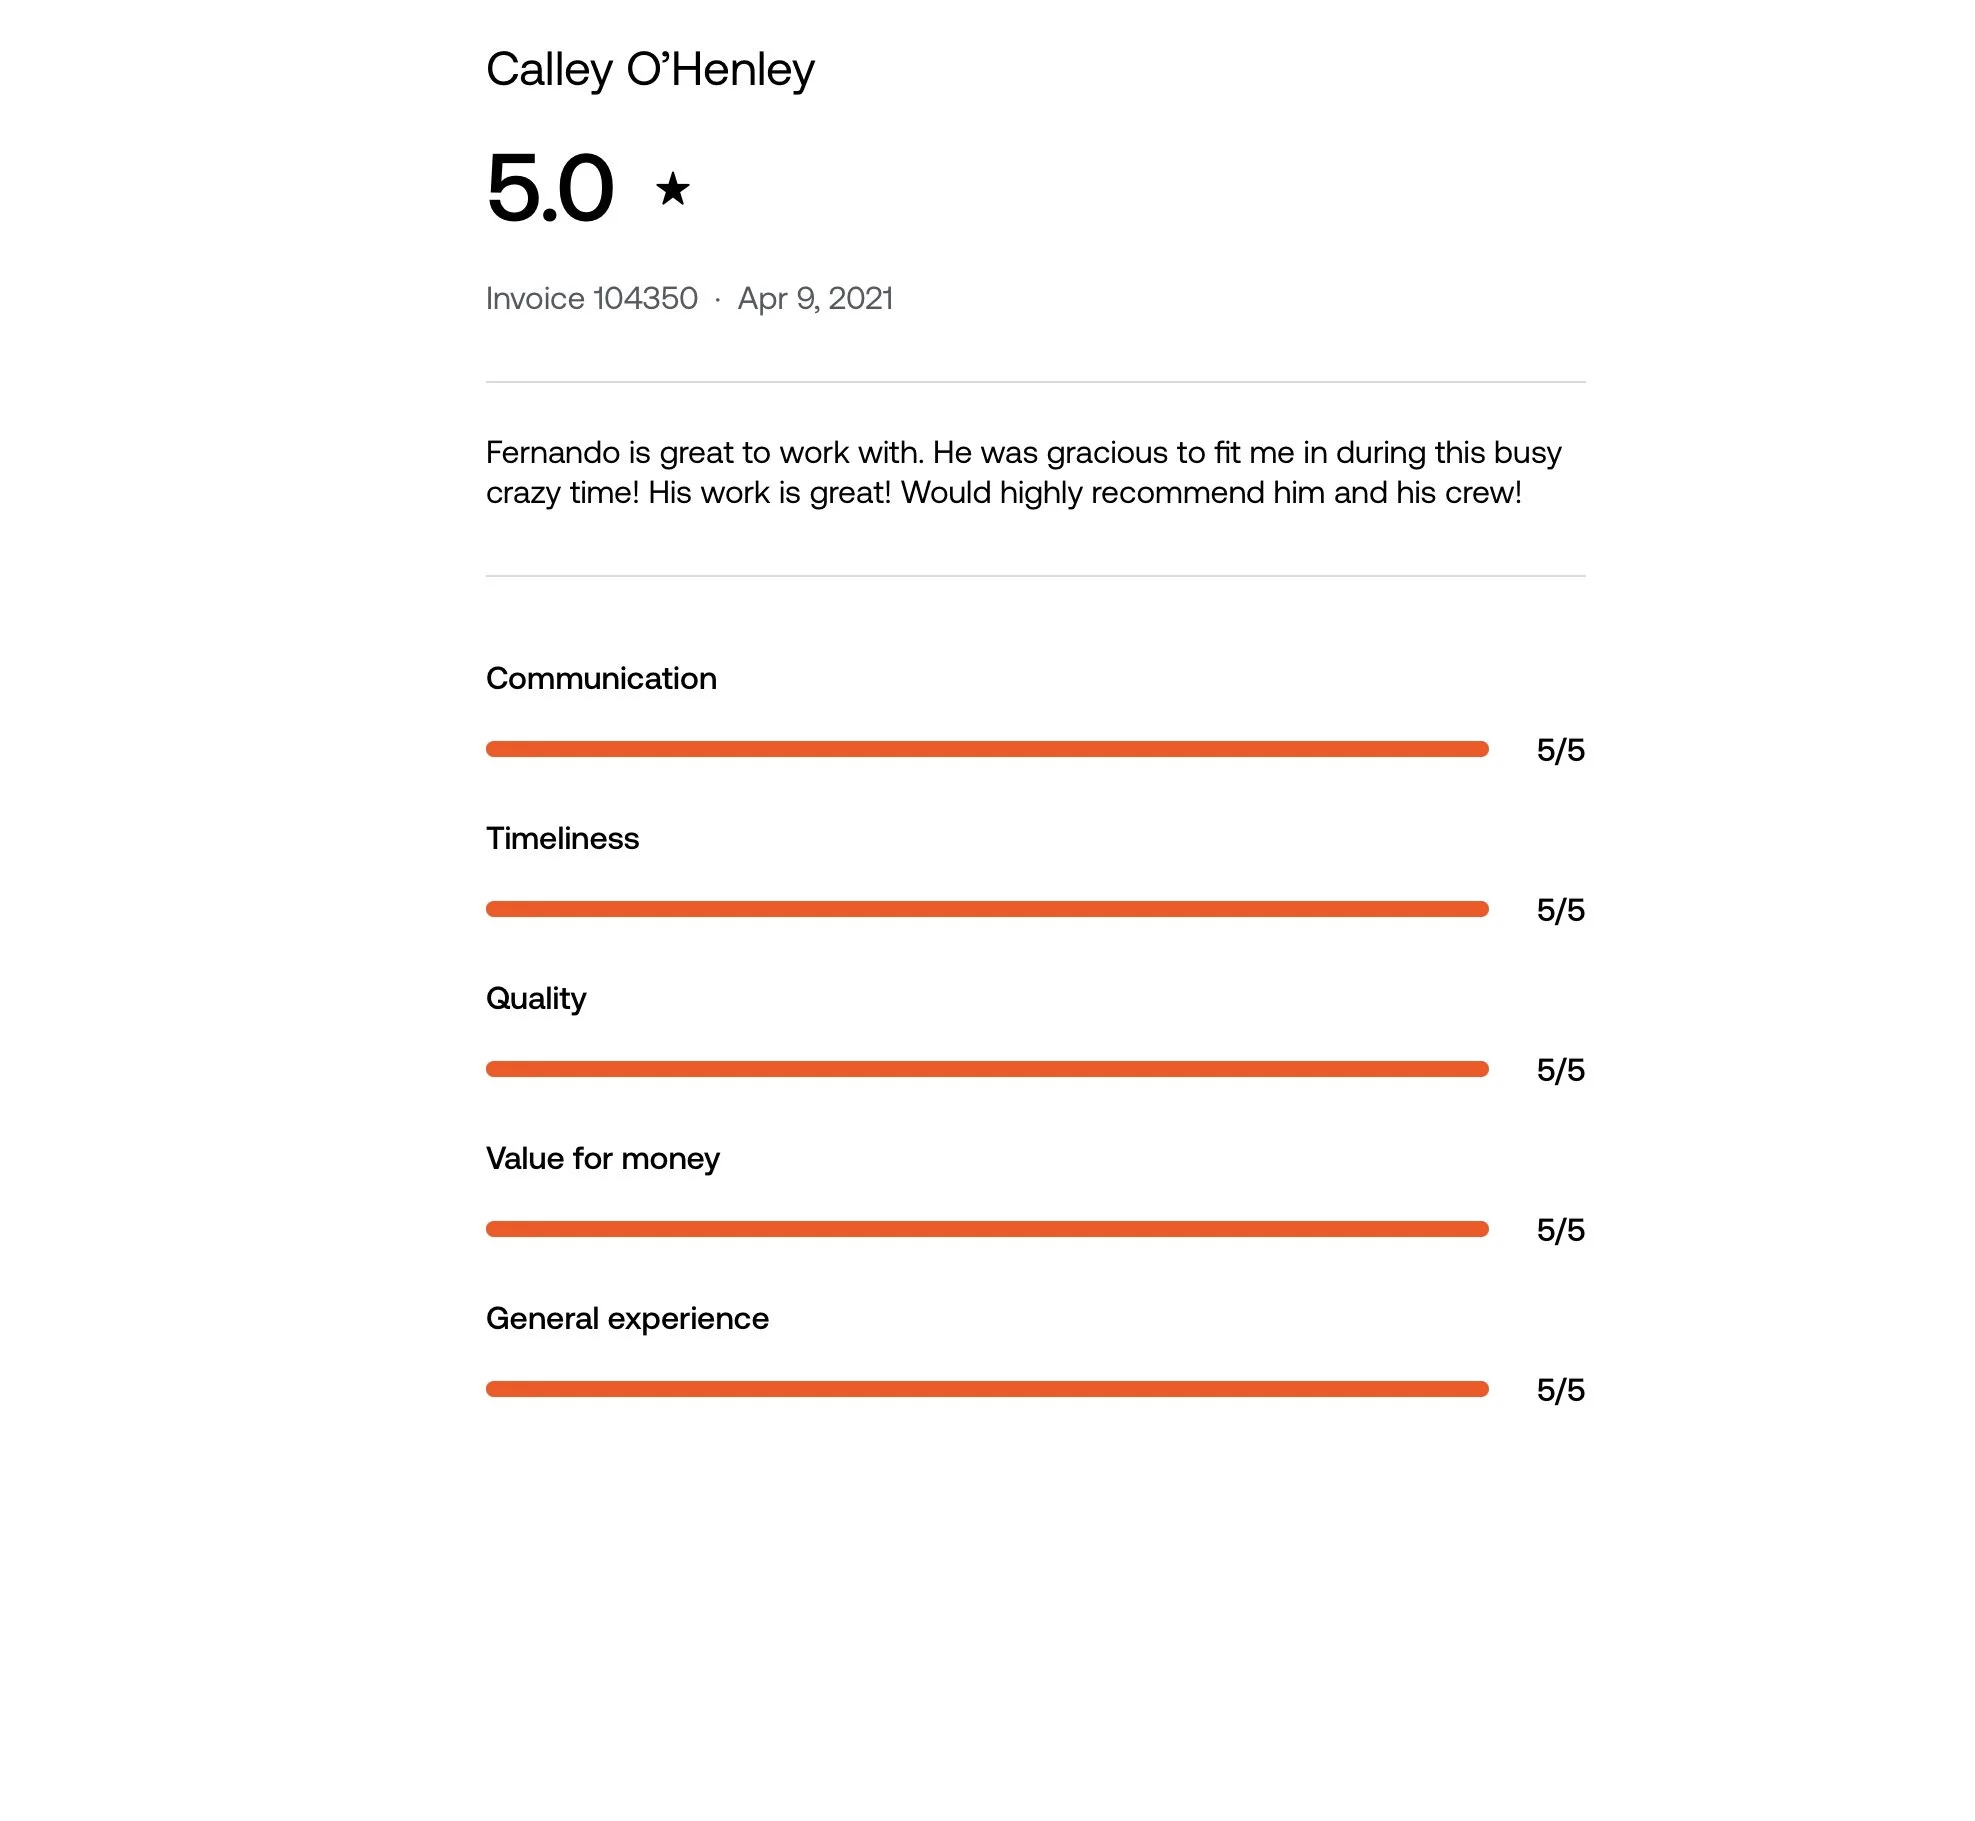Image resolution: width=1975 pixels, height=1821 pixels.
Task: Click the Timeliness rating bar
Action: [x=987, y=909]
